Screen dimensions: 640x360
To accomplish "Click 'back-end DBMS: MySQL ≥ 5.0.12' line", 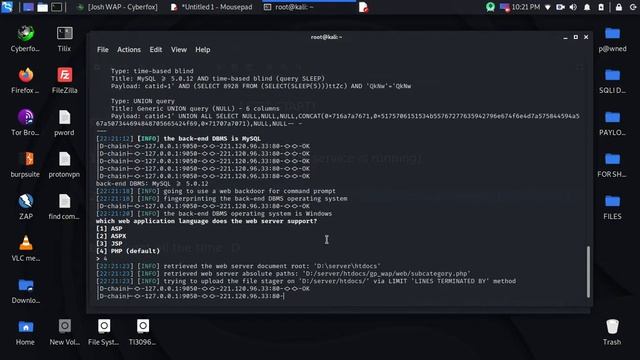I will pyautogui.click(x=152, y=184).
